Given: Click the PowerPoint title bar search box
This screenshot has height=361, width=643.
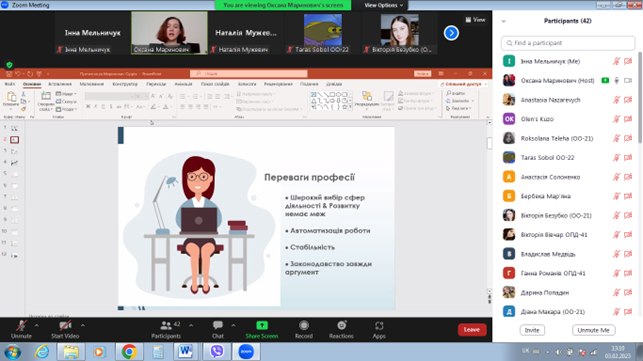Looking at the screenshot, I should (249, 73).
